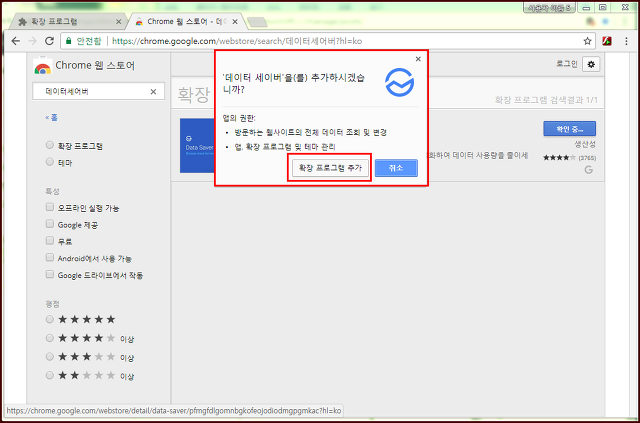Viewport: 640px width, 423px height.
Task: Click the 확인 중... button
Action: click(569, 129)
